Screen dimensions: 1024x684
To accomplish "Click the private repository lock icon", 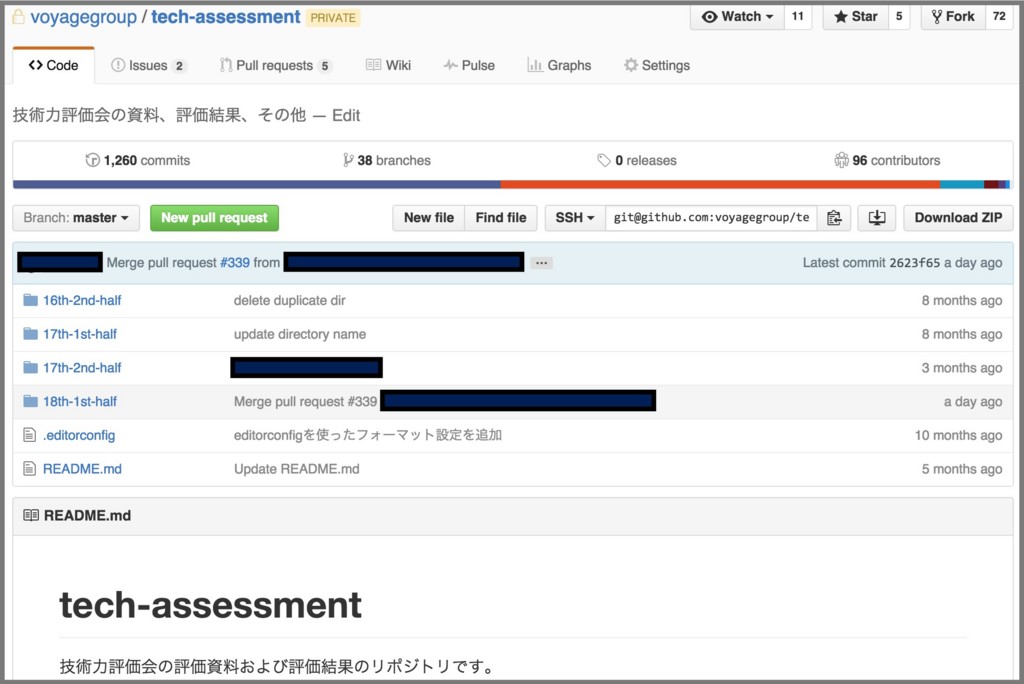I will click(18, 17).
